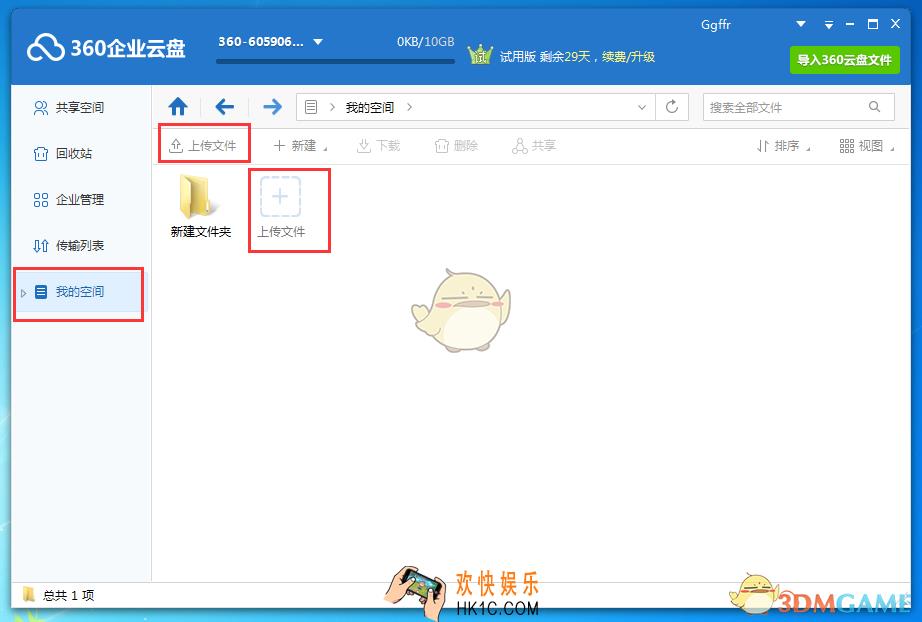The image size is (922, 622).
Task: Click the 下载 toolbar button
Action: coord(379,146)
